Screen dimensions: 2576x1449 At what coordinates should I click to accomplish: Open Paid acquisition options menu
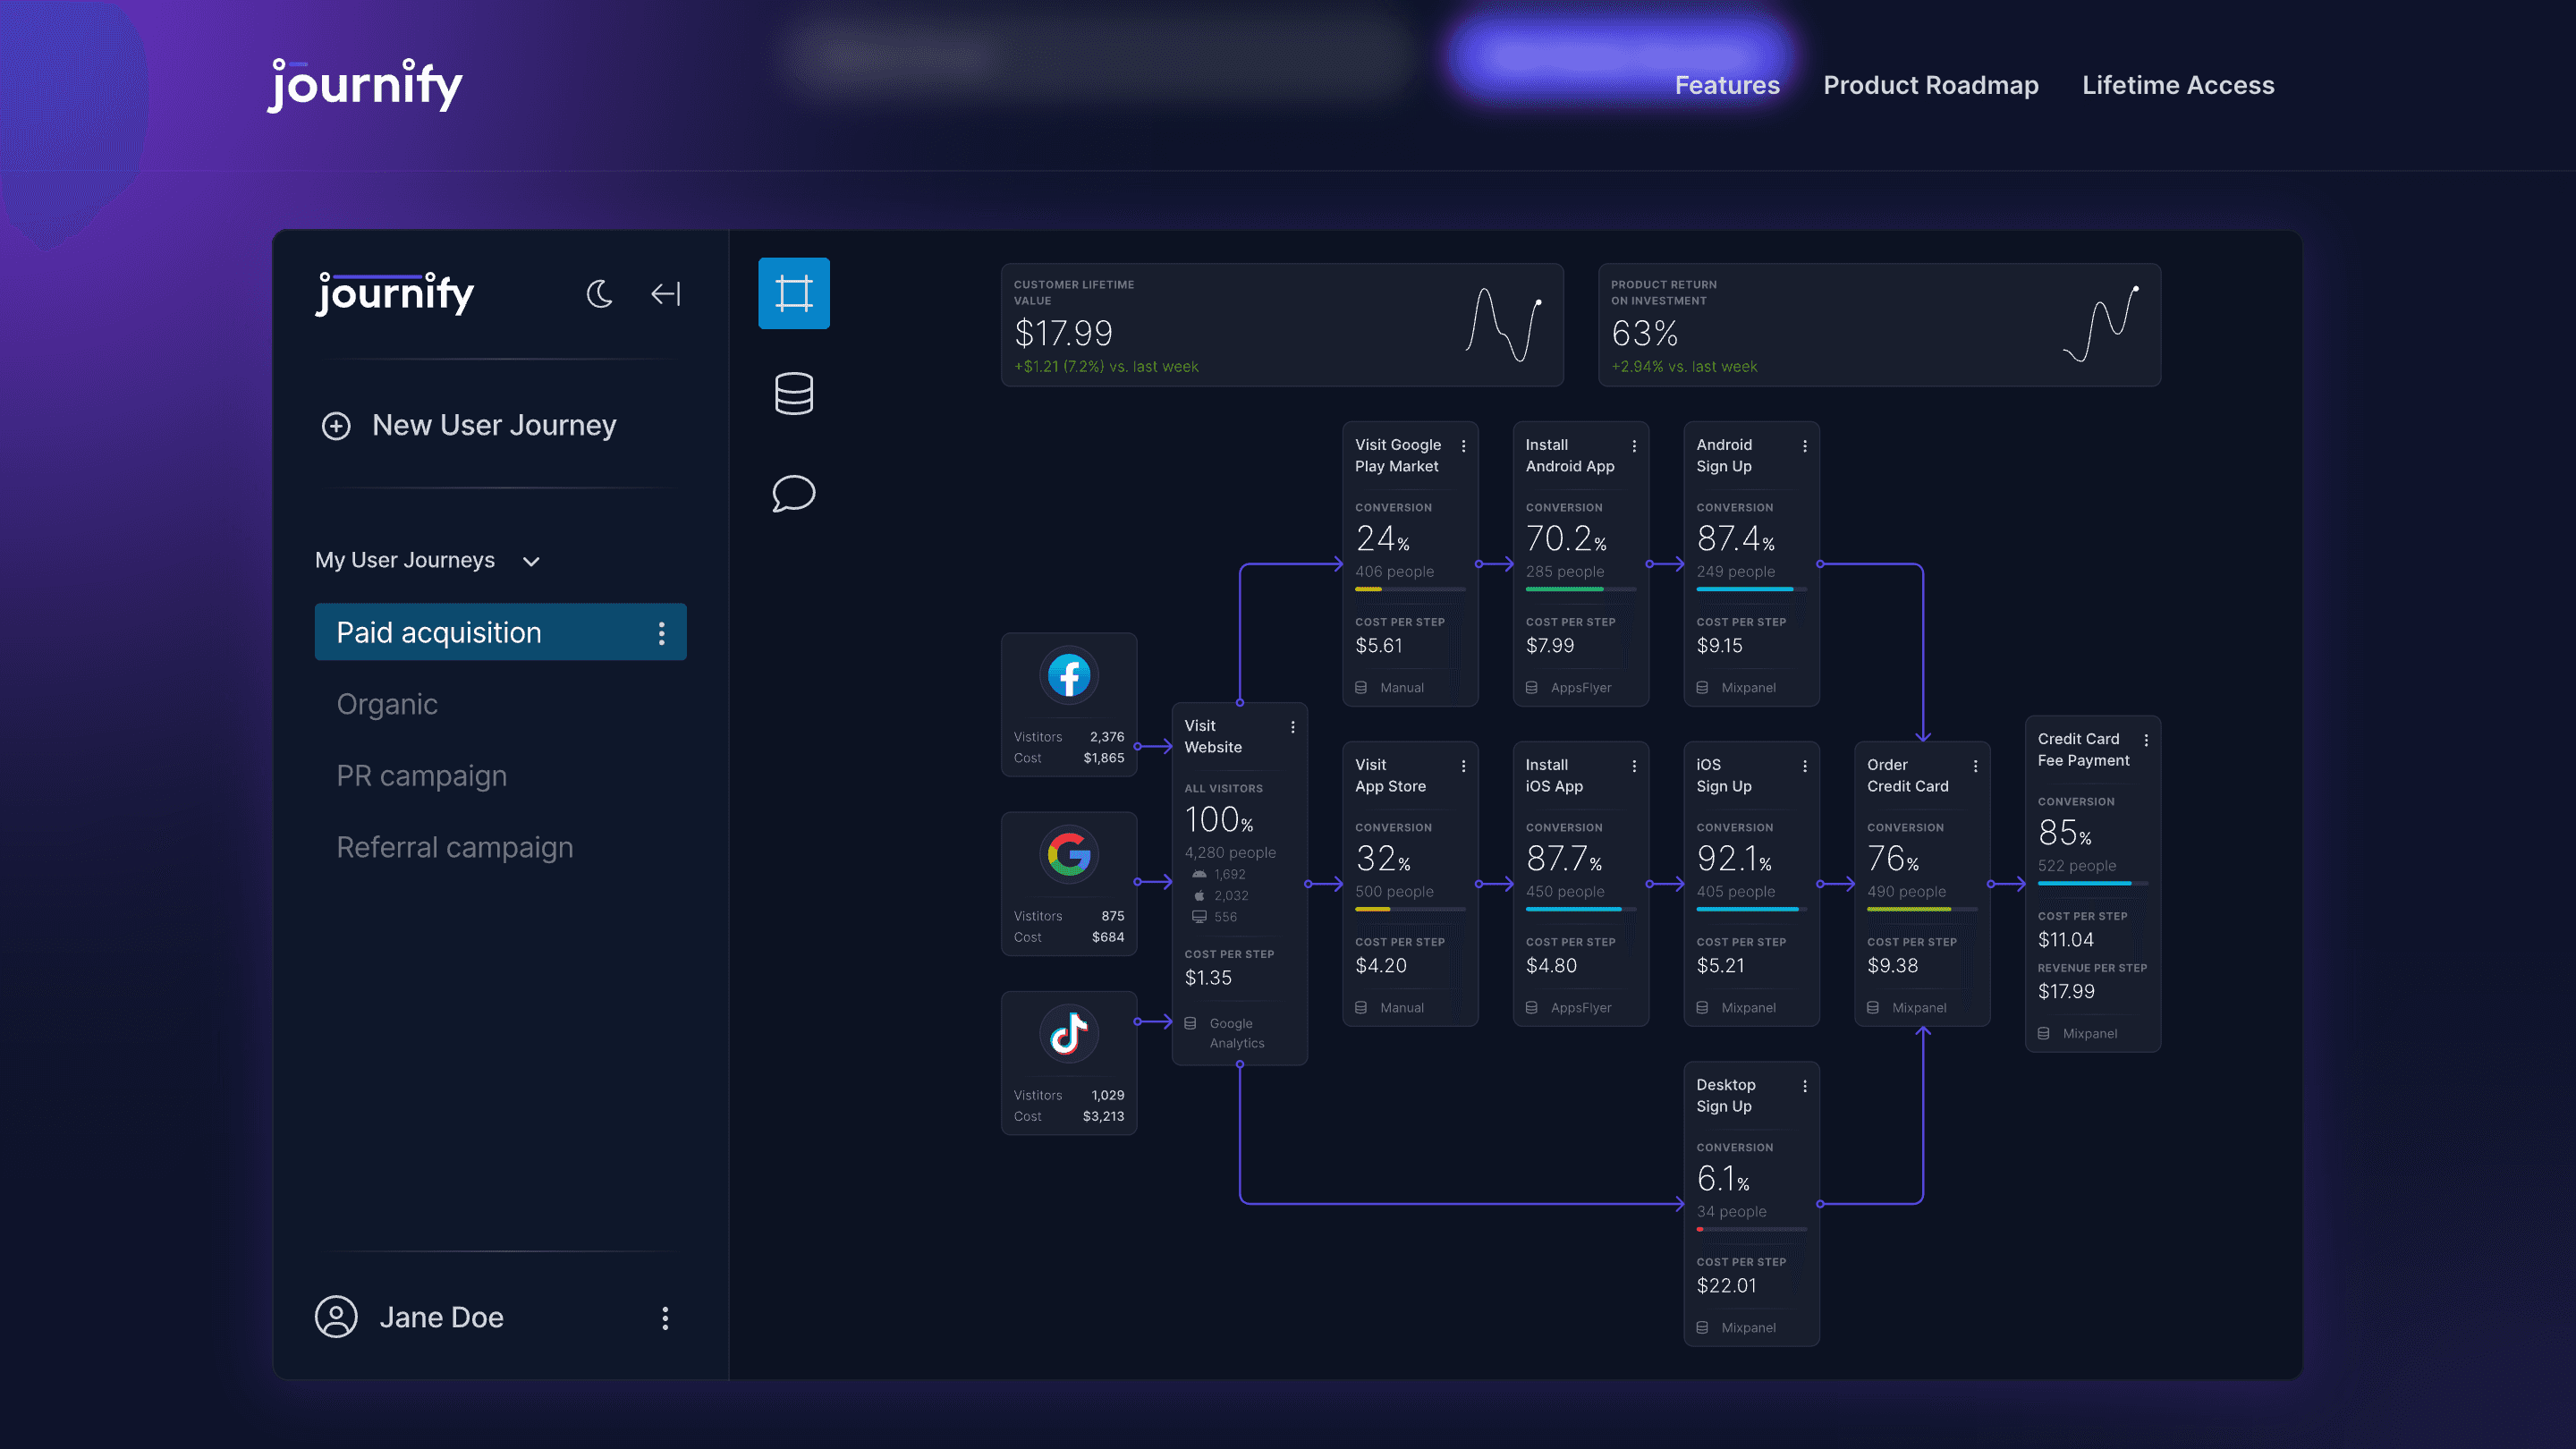(661, 633)
